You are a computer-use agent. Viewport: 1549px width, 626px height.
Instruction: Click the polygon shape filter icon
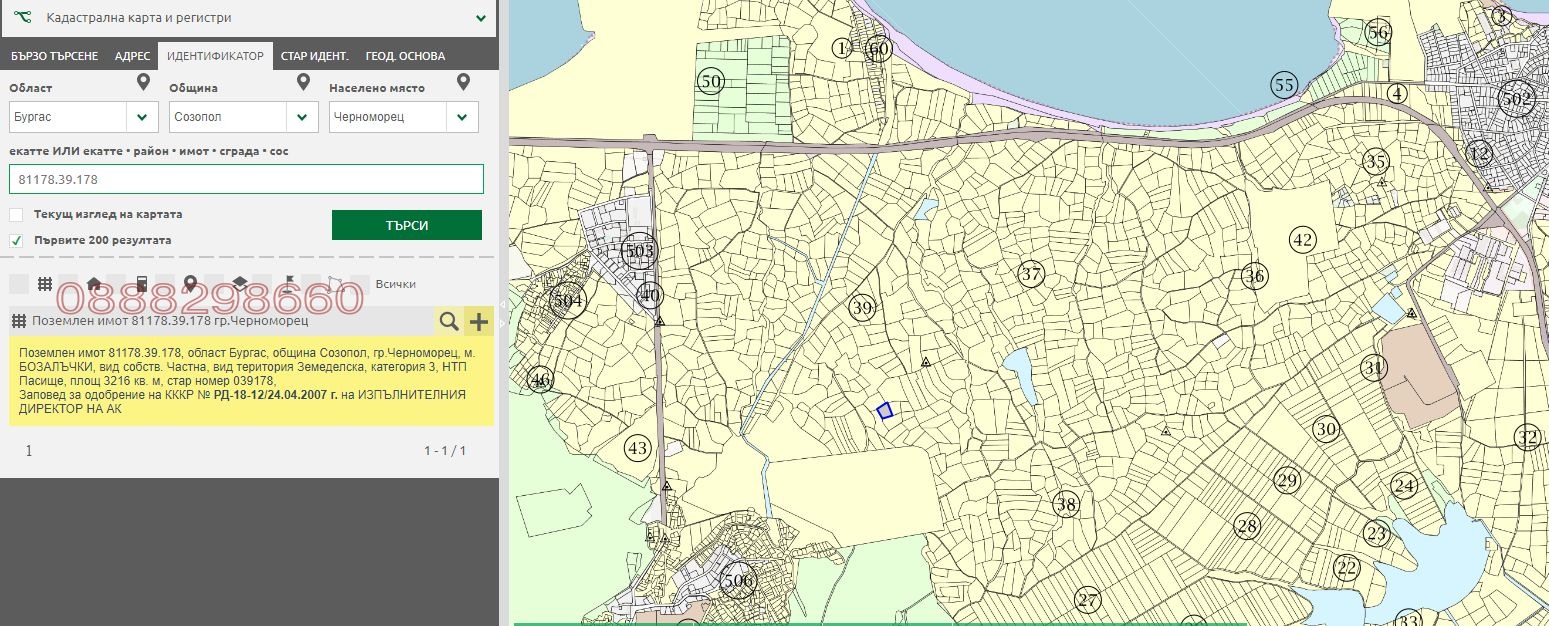pyautogui.click(x=335, y=284)
